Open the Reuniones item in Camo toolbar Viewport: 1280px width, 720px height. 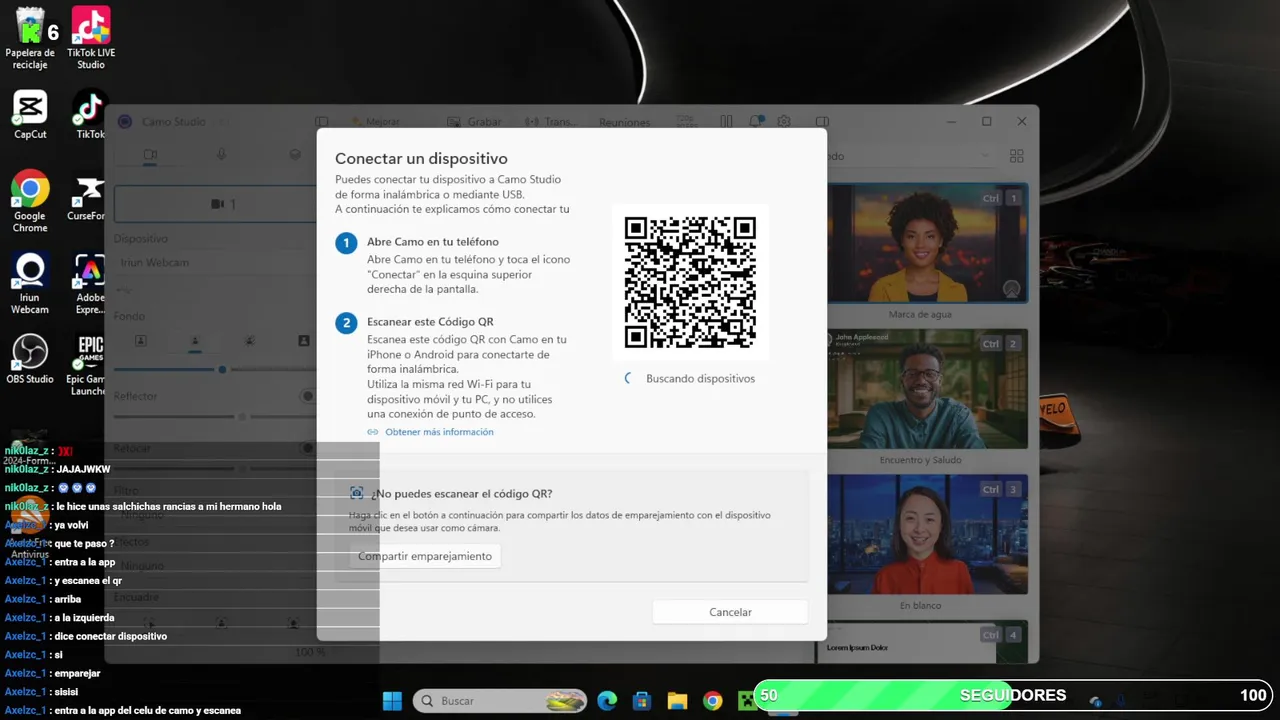pos(624,122)
